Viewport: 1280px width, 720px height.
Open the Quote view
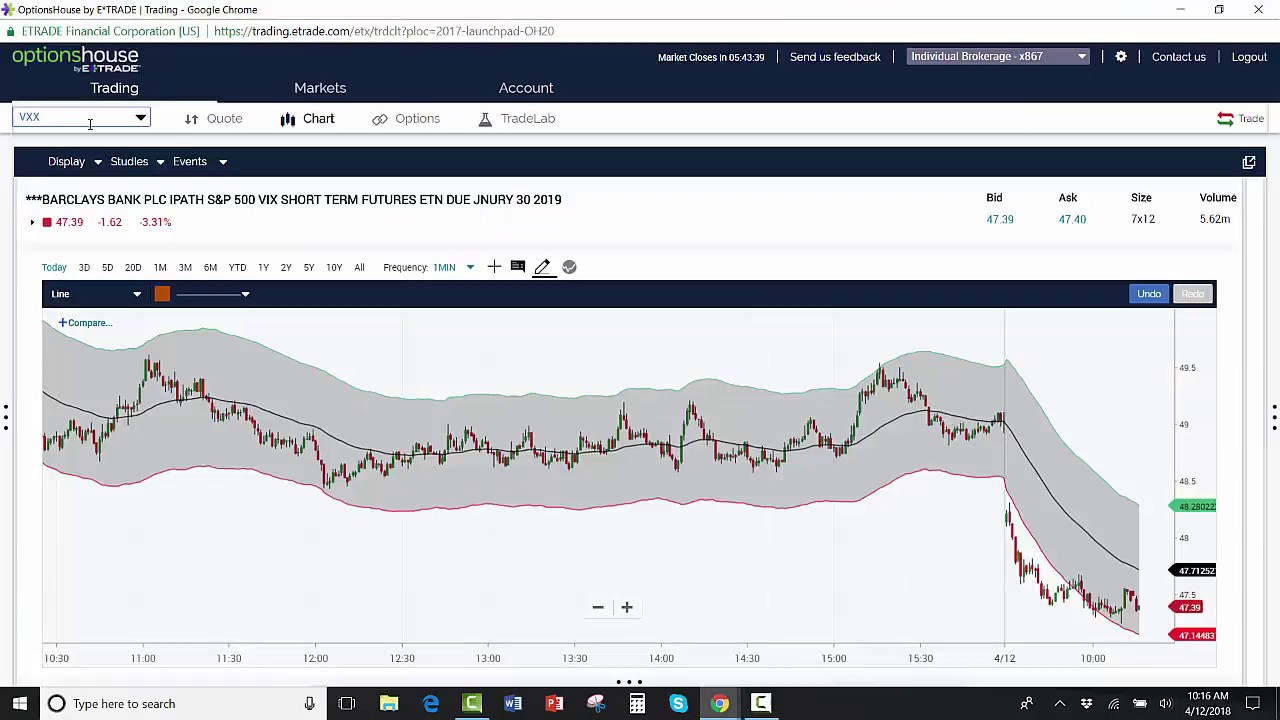[x=224, y=119]
